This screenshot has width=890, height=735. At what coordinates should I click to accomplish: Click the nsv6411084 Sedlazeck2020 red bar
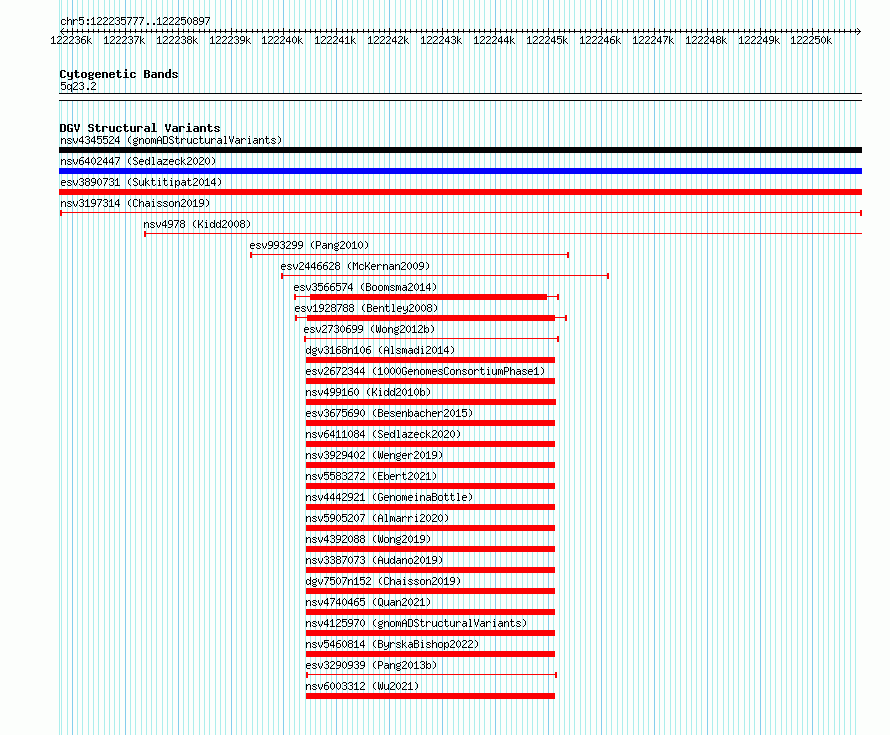coord(430,444)
